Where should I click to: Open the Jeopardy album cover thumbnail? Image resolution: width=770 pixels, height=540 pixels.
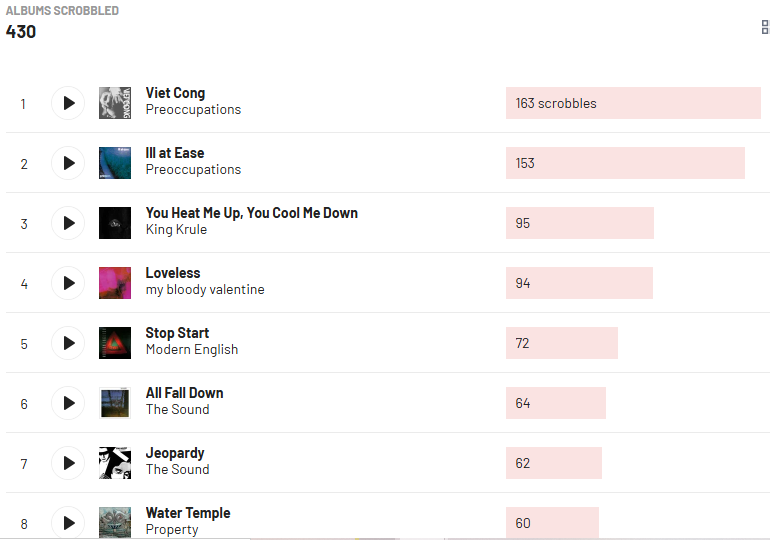coord(115,463)
